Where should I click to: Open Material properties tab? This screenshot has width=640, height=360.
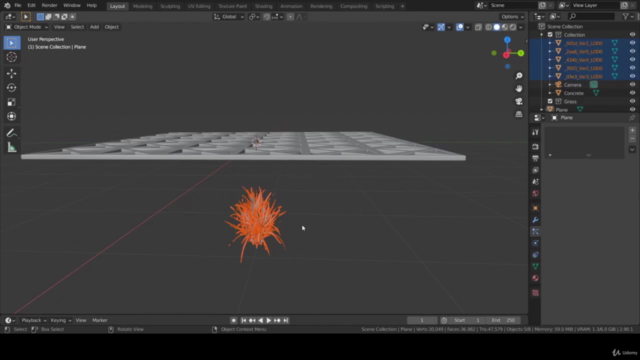click(x=536, y=278)
